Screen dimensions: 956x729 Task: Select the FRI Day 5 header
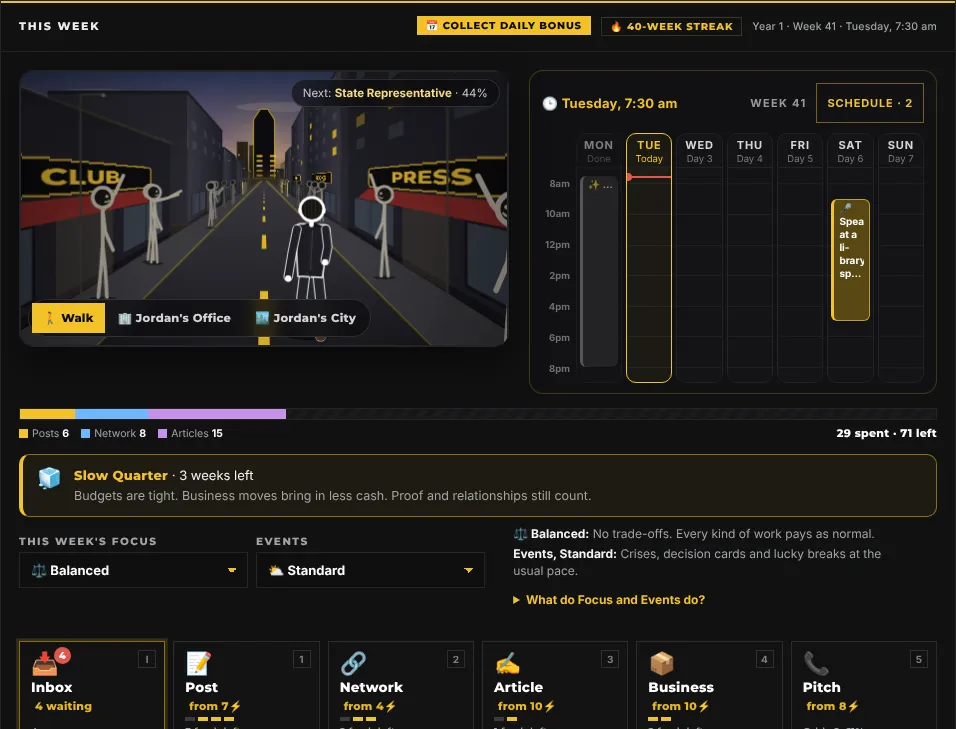(x=800, y=151)
